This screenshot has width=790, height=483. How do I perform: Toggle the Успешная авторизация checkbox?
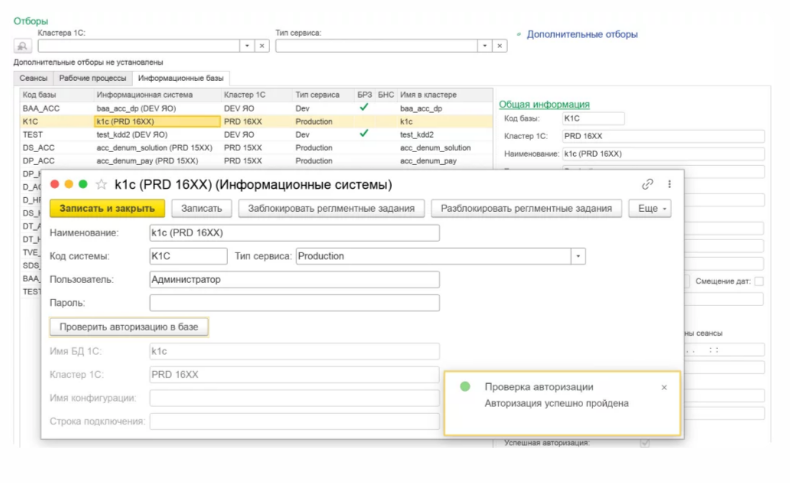[x=645, y=442]
